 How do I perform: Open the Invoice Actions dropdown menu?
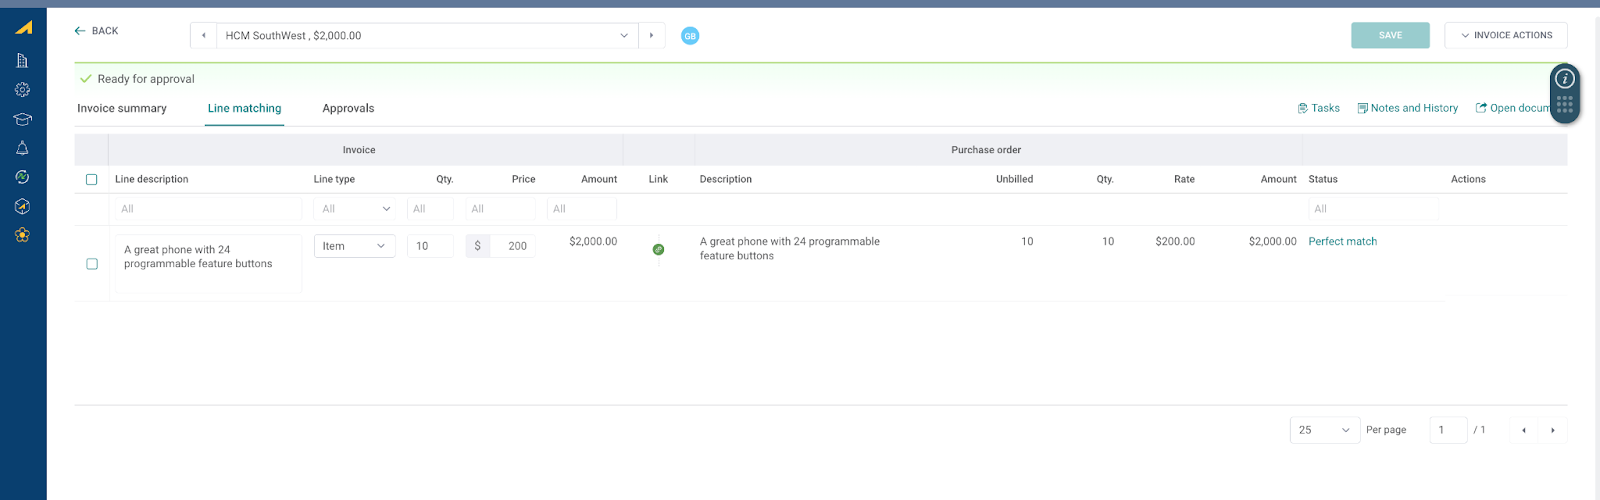point(1505,35)
